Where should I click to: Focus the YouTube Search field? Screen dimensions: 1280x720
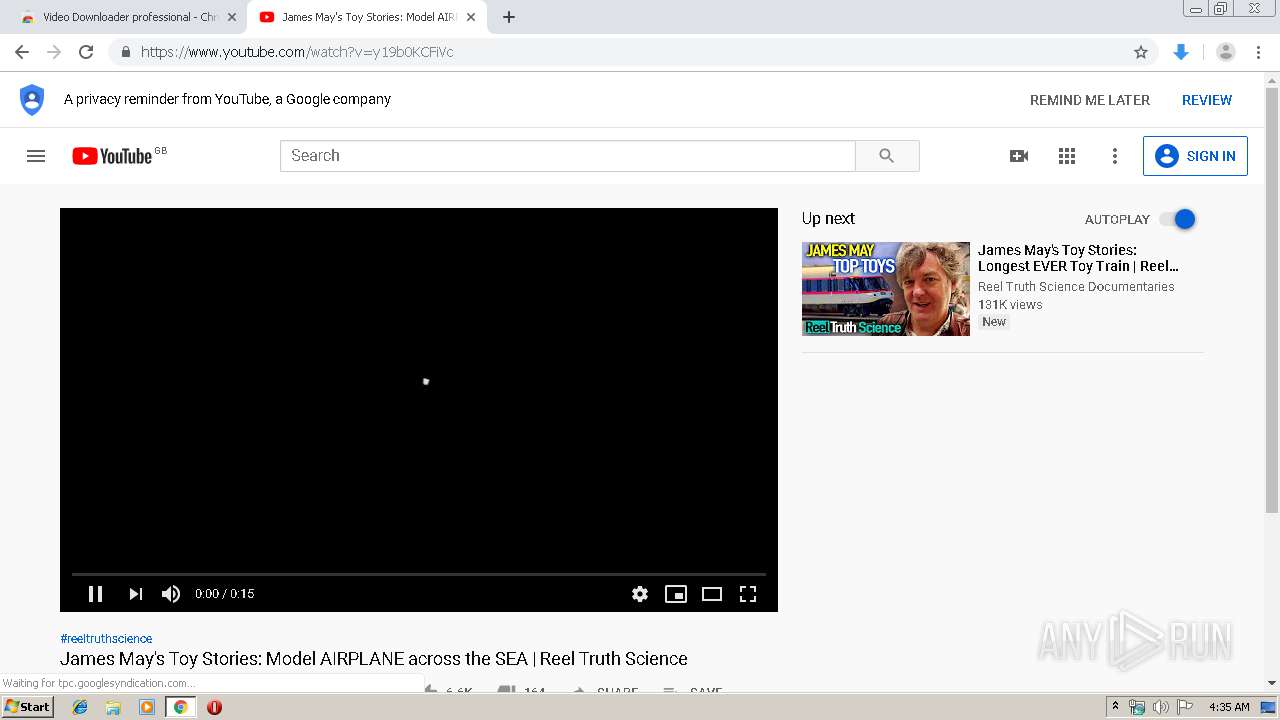(x=568, y=156)
